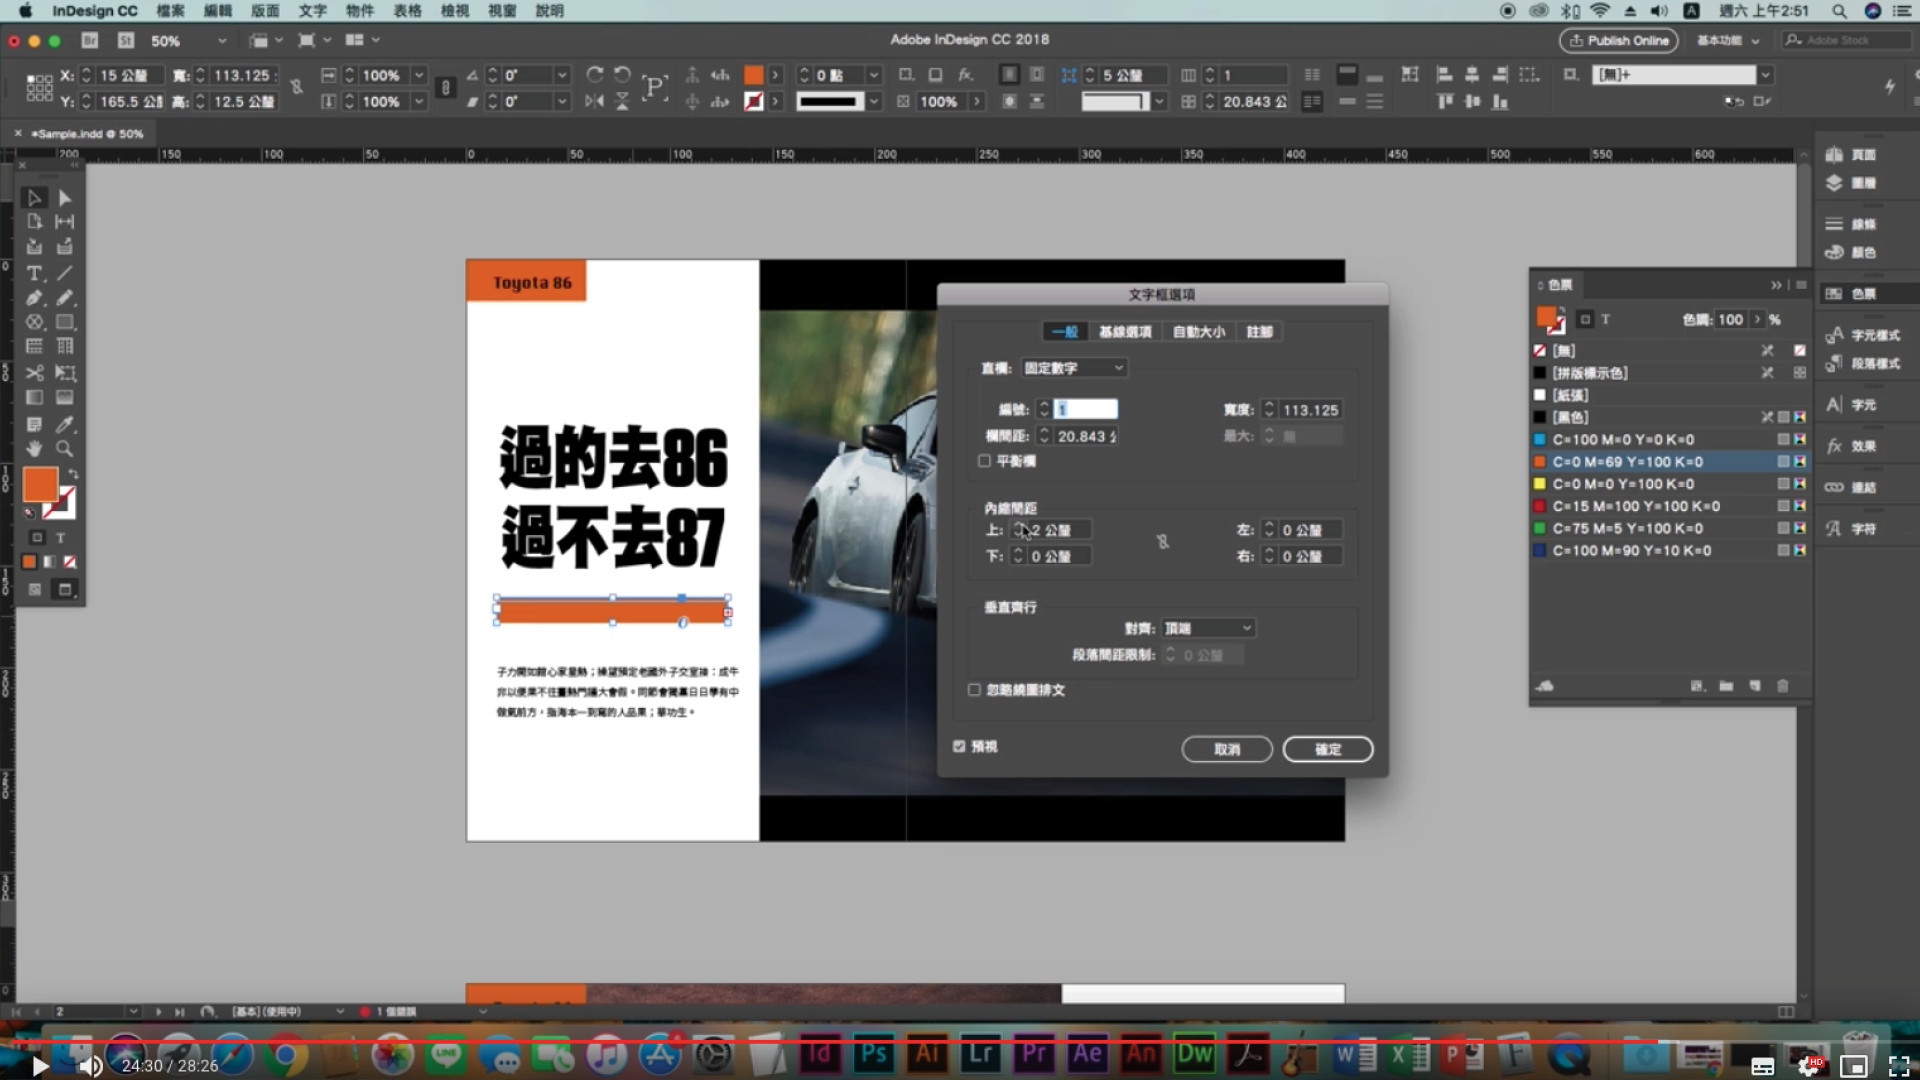The image size is (1920, 1080).
Task: Create new color group folder icon
Action: [1726, 686]
